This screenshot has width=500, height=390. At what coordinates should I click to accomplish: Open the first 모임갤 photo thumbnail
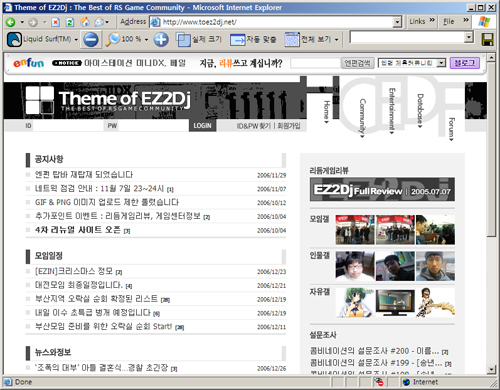pos(355,230)
